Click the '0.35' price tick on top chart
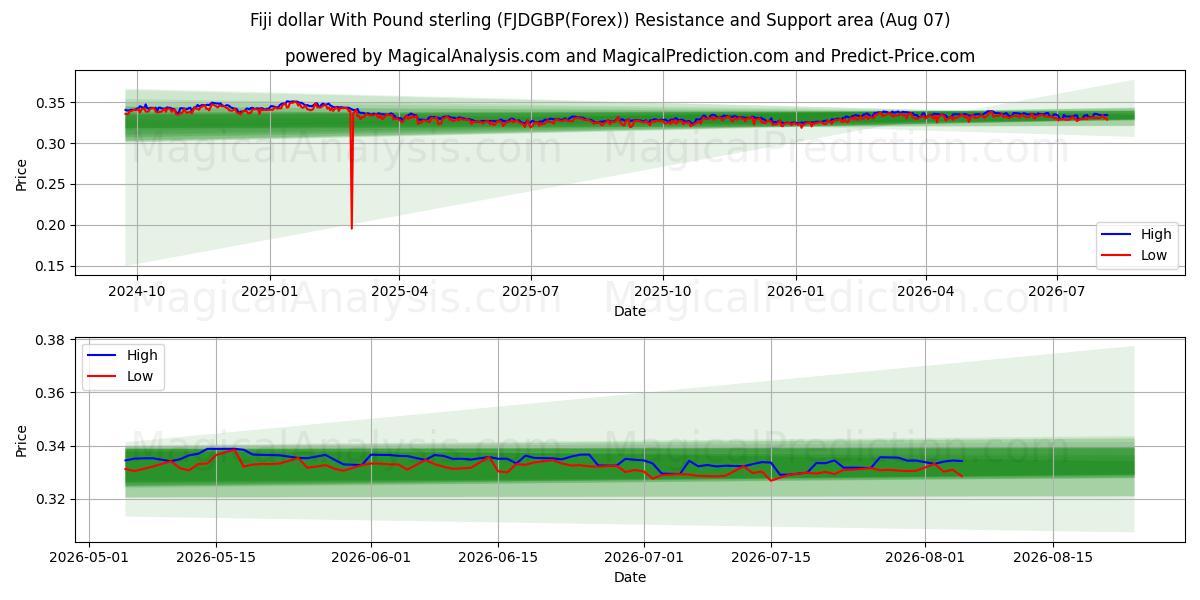The height and width of the screenshot is (600, 1200). (52, 103)
